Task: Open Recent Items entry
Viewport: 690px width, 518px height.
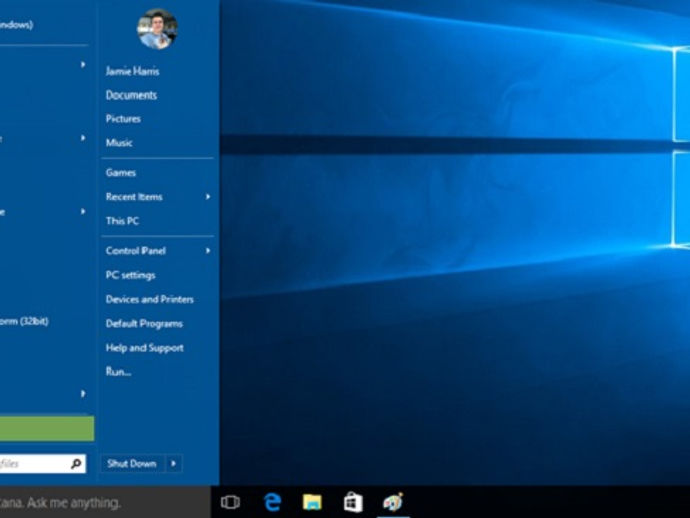Action: pos(134,197)
